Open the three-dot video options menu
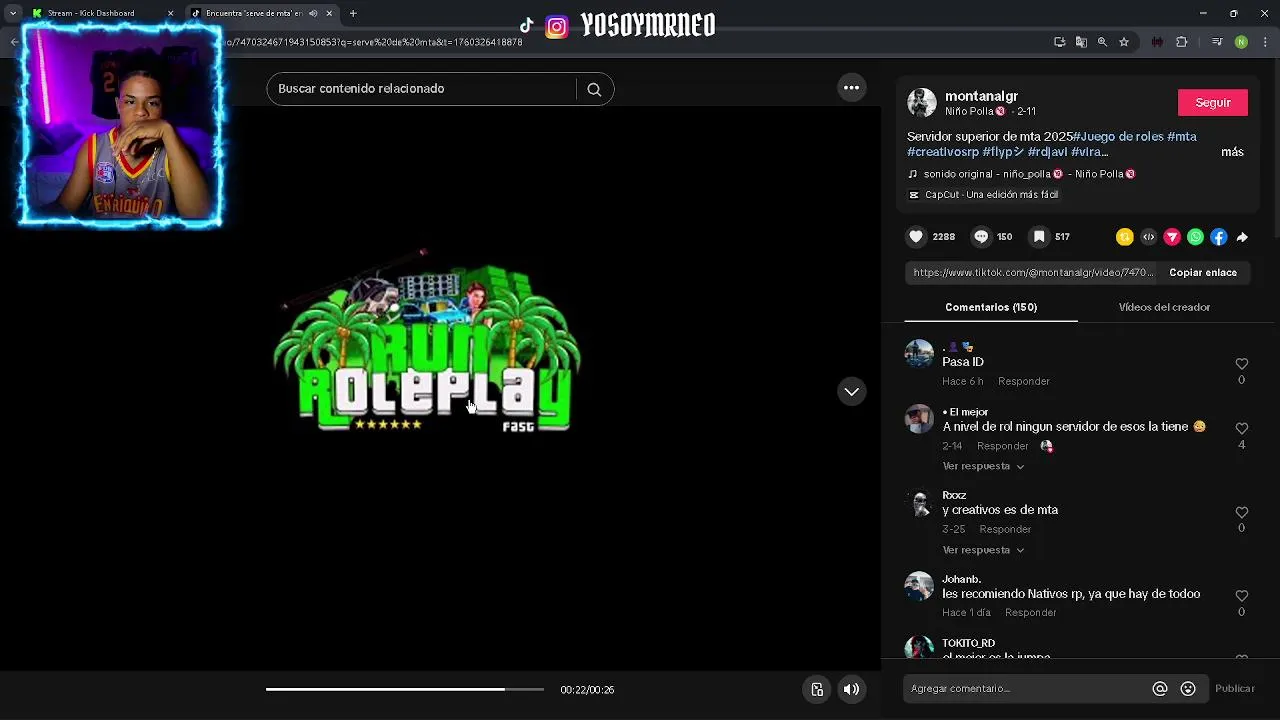The image size is (1280, 720). click(851, 88)
